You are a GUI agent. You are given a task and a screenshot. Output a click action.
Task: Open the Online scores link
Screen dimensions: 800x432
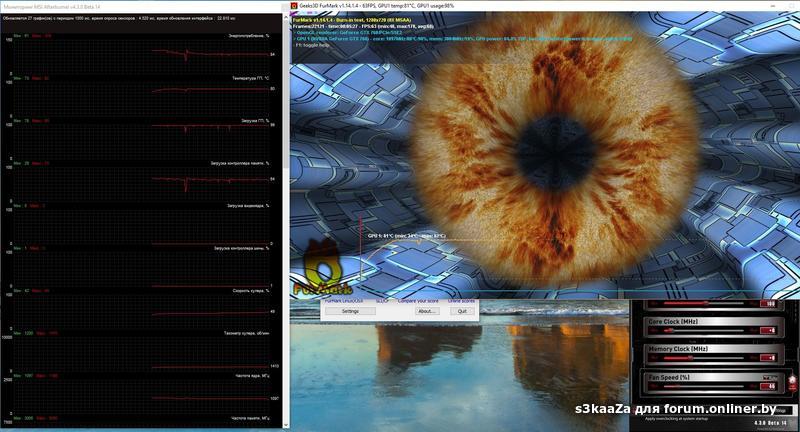click(461, 301)
